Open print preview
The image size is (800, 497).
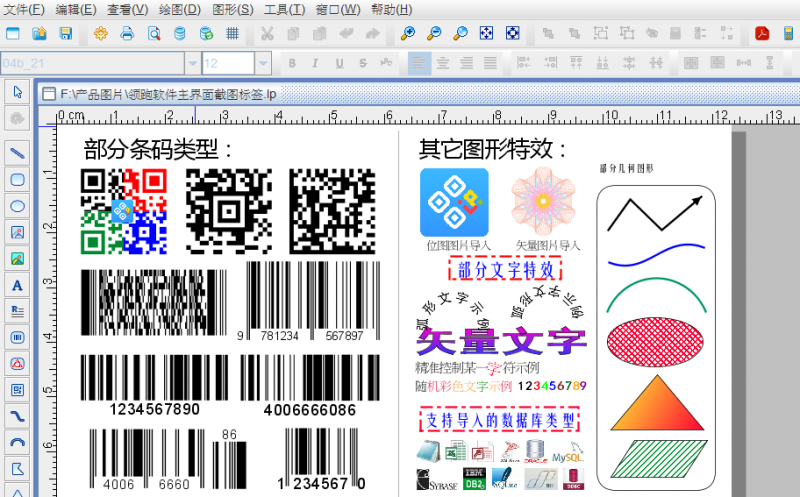[x=154, y=34]
